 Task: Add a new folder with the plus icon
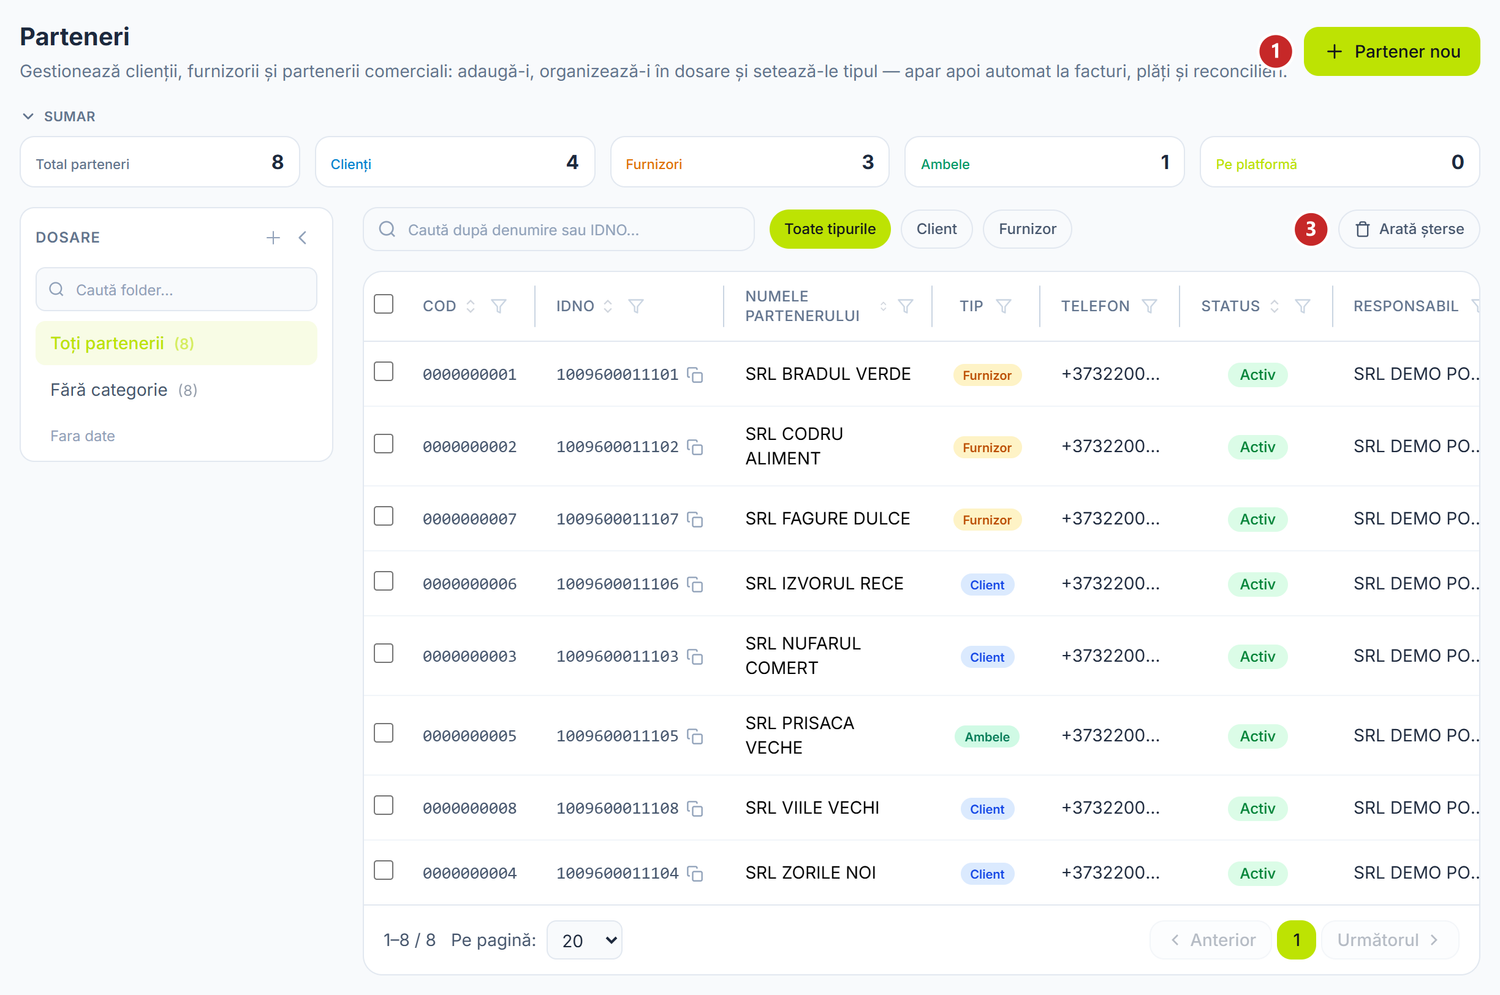click(x=273, y=237)
